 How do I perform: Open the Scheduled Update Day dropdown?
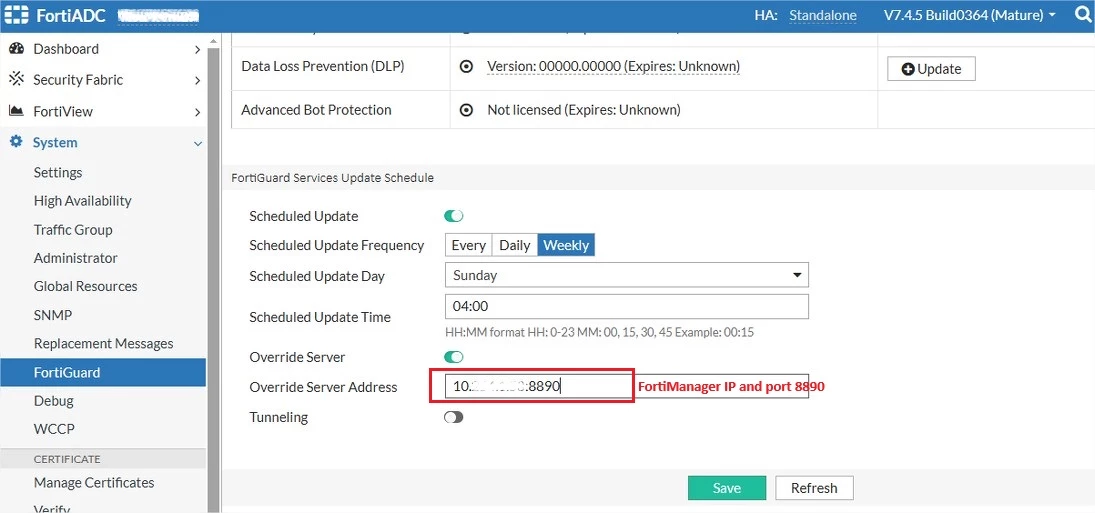pos(626,275)
